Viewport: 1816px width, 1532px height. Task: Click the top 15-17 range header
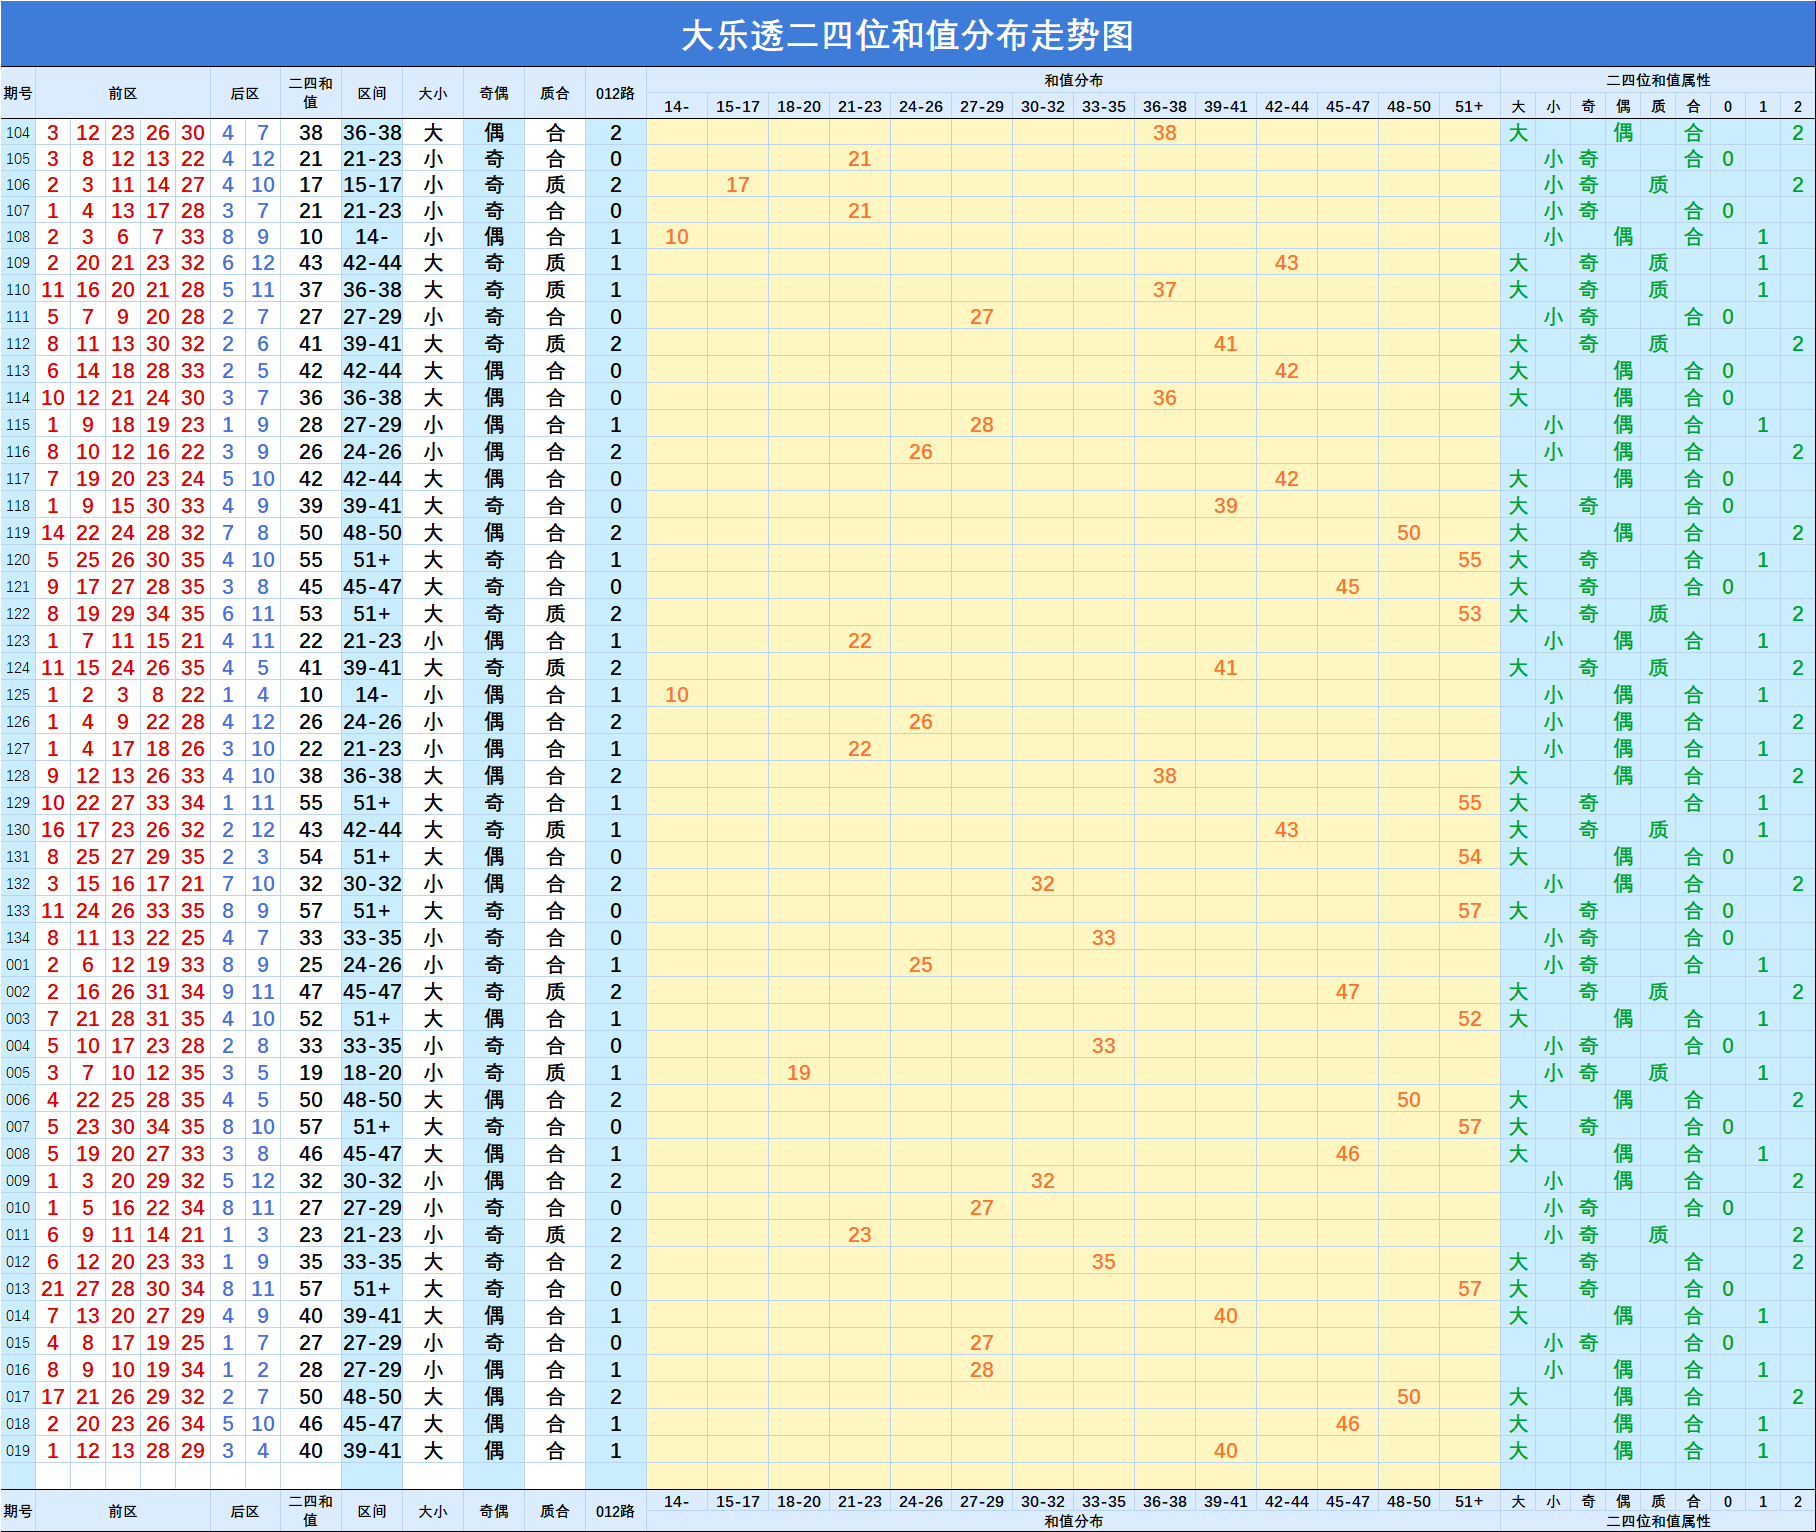(x=738, y=106)
